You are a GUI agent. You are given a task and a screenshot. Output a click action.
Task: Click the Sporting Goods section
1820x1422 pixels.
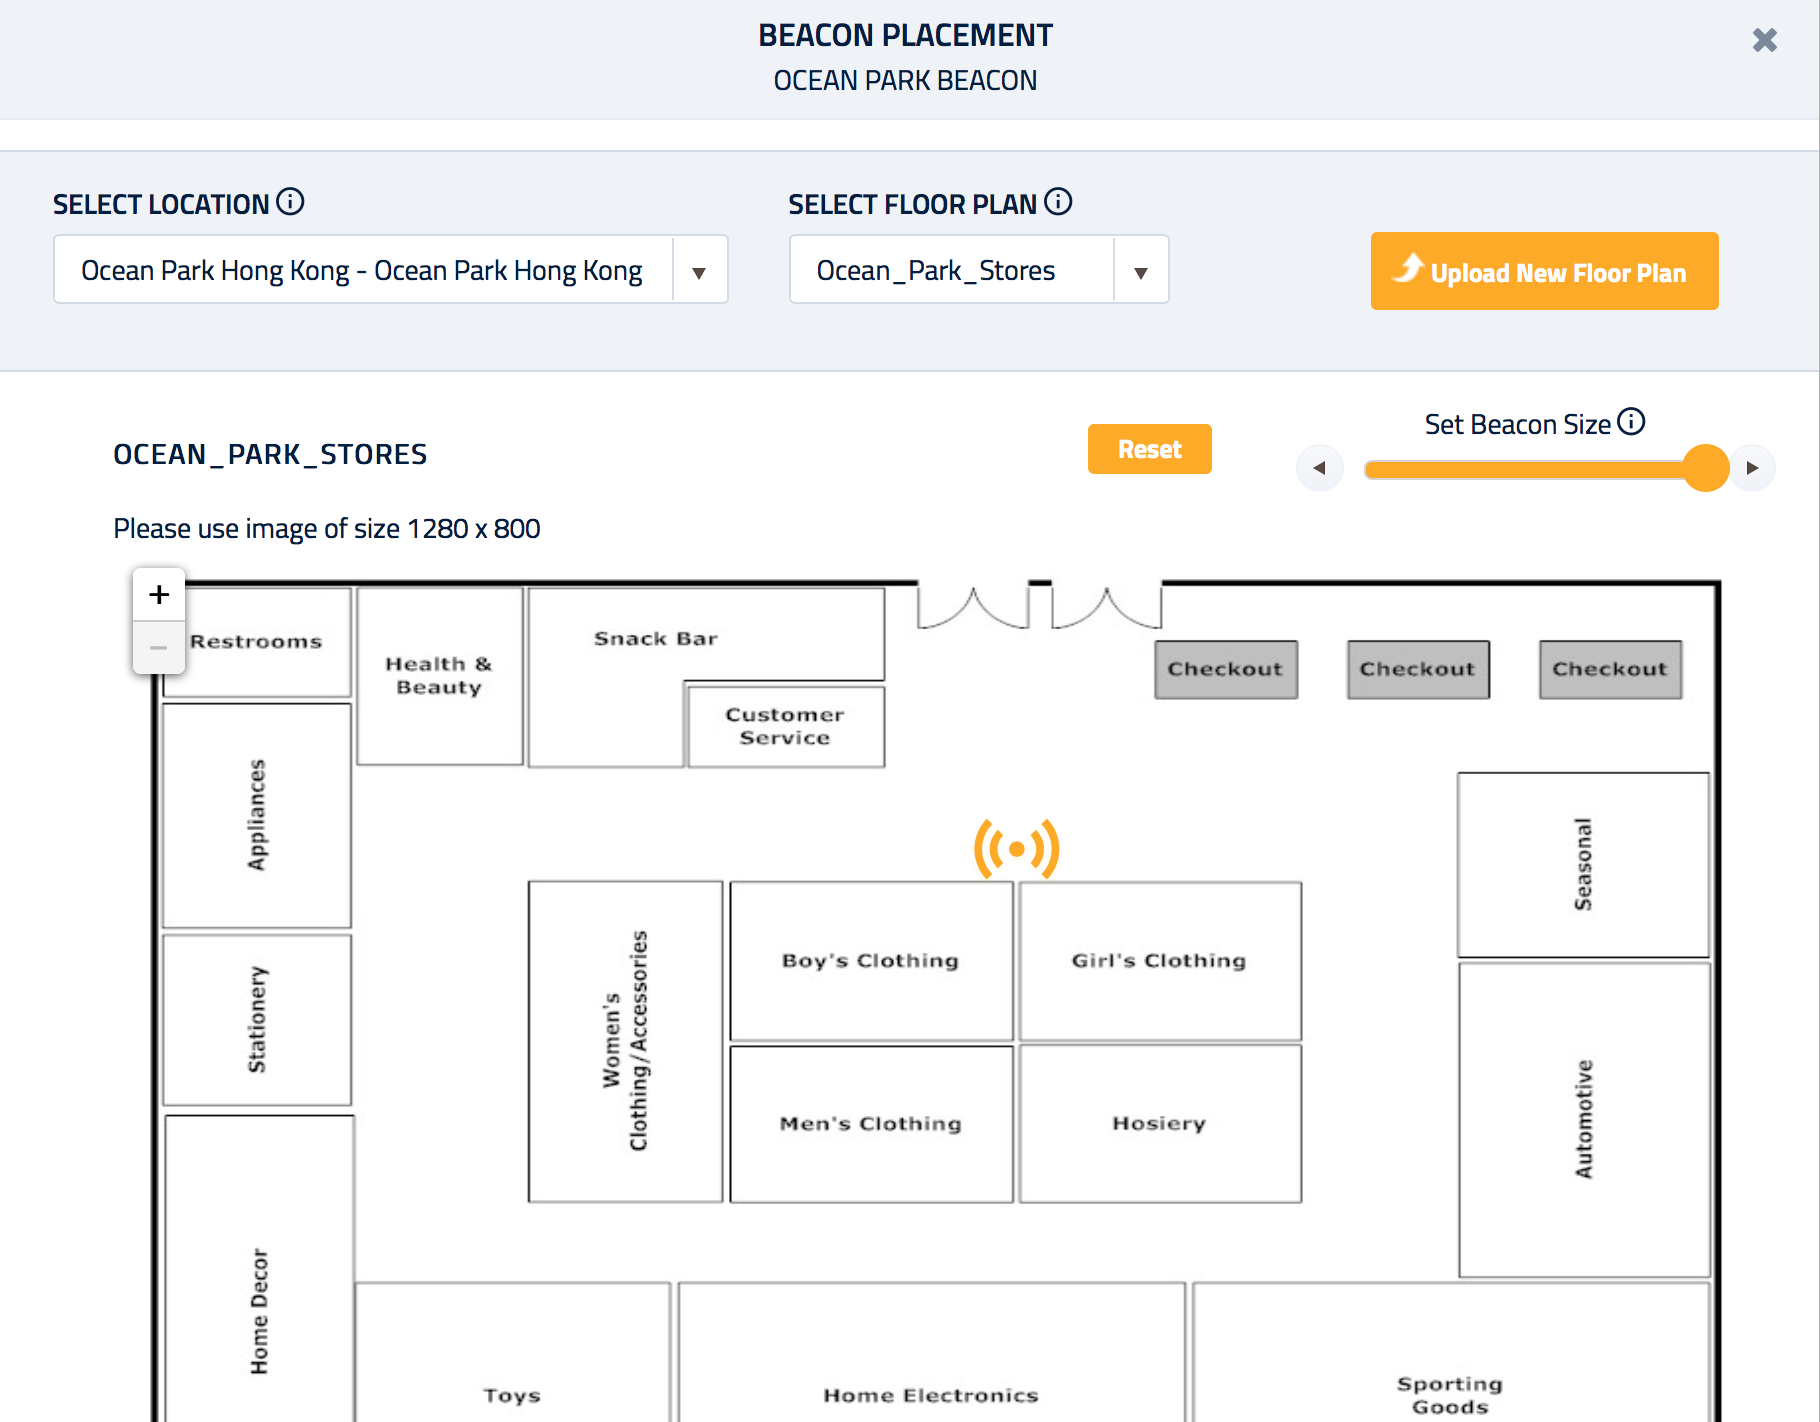tap(1450, 1353)
